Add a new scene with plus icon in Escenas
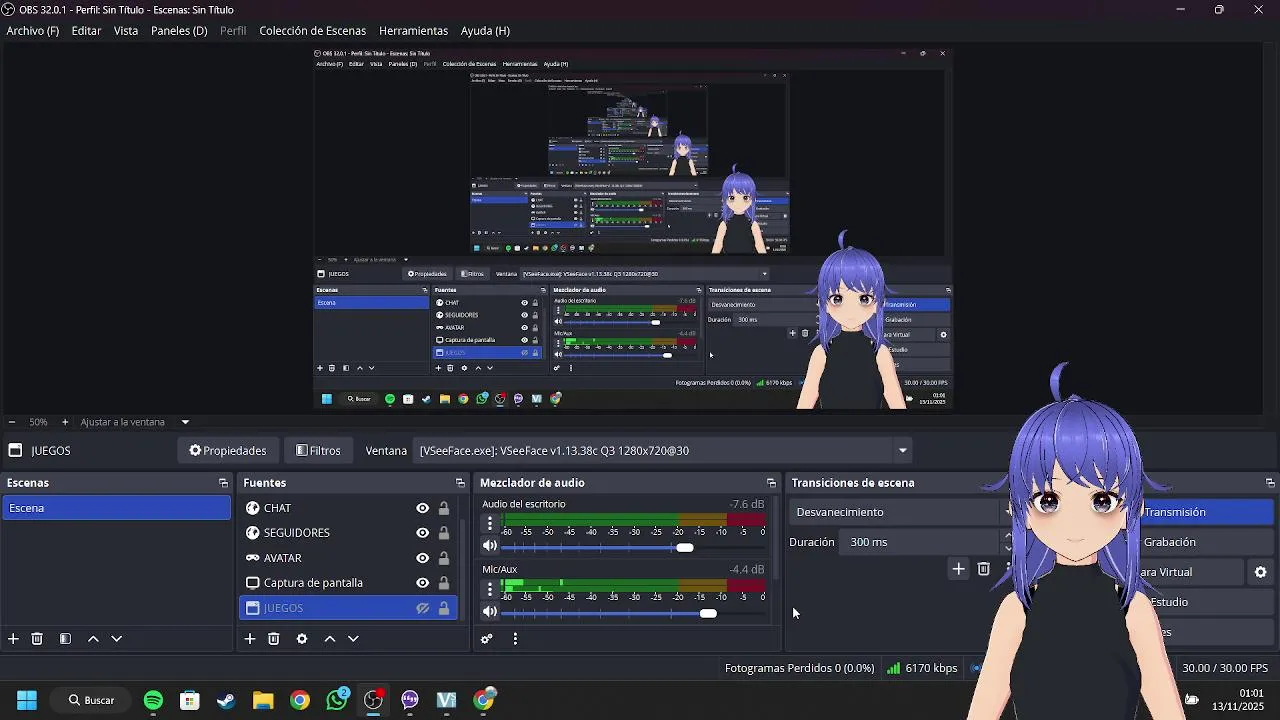Viewport: 1280px width, 720px height. tap(13, 638)
